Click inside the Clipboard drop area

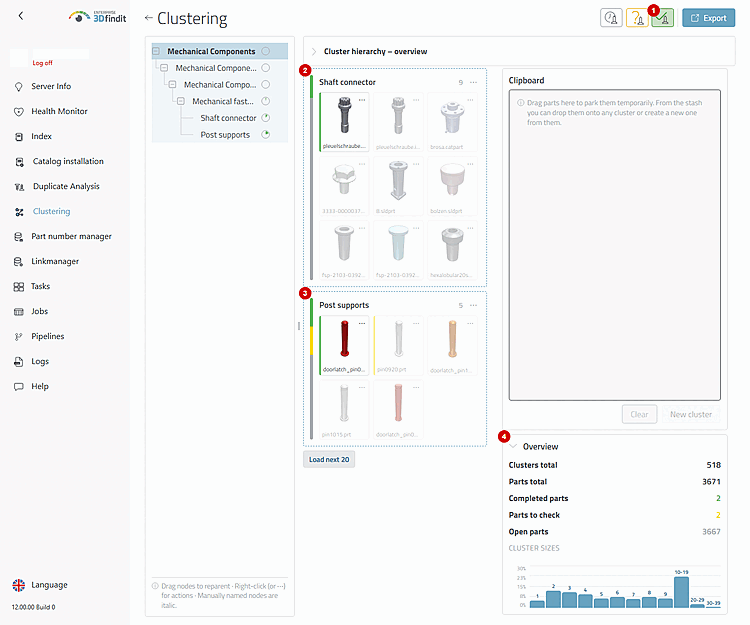615,245
